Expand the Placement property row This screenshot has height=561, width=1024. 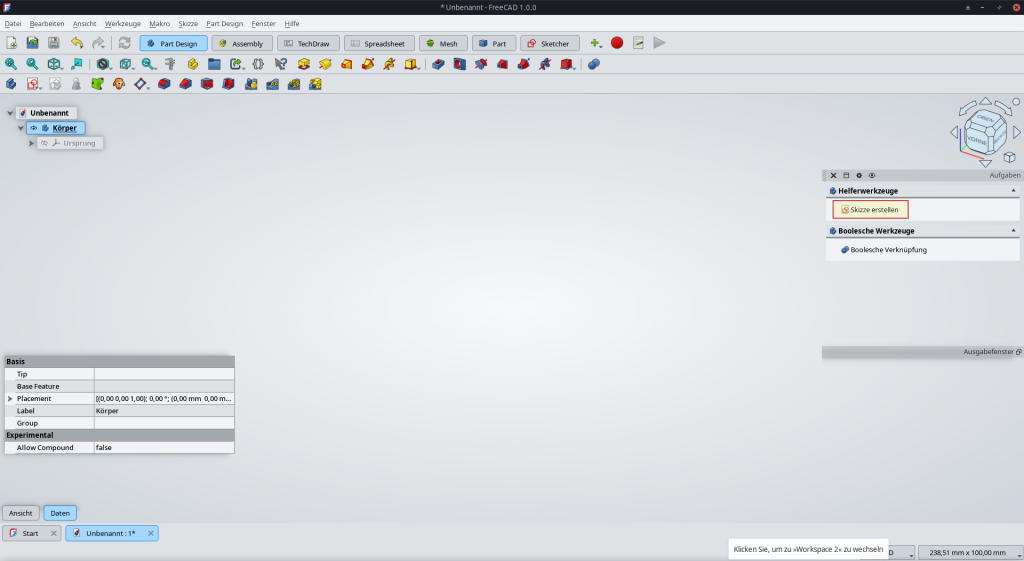pyautogui.click(x=10, y=398)
